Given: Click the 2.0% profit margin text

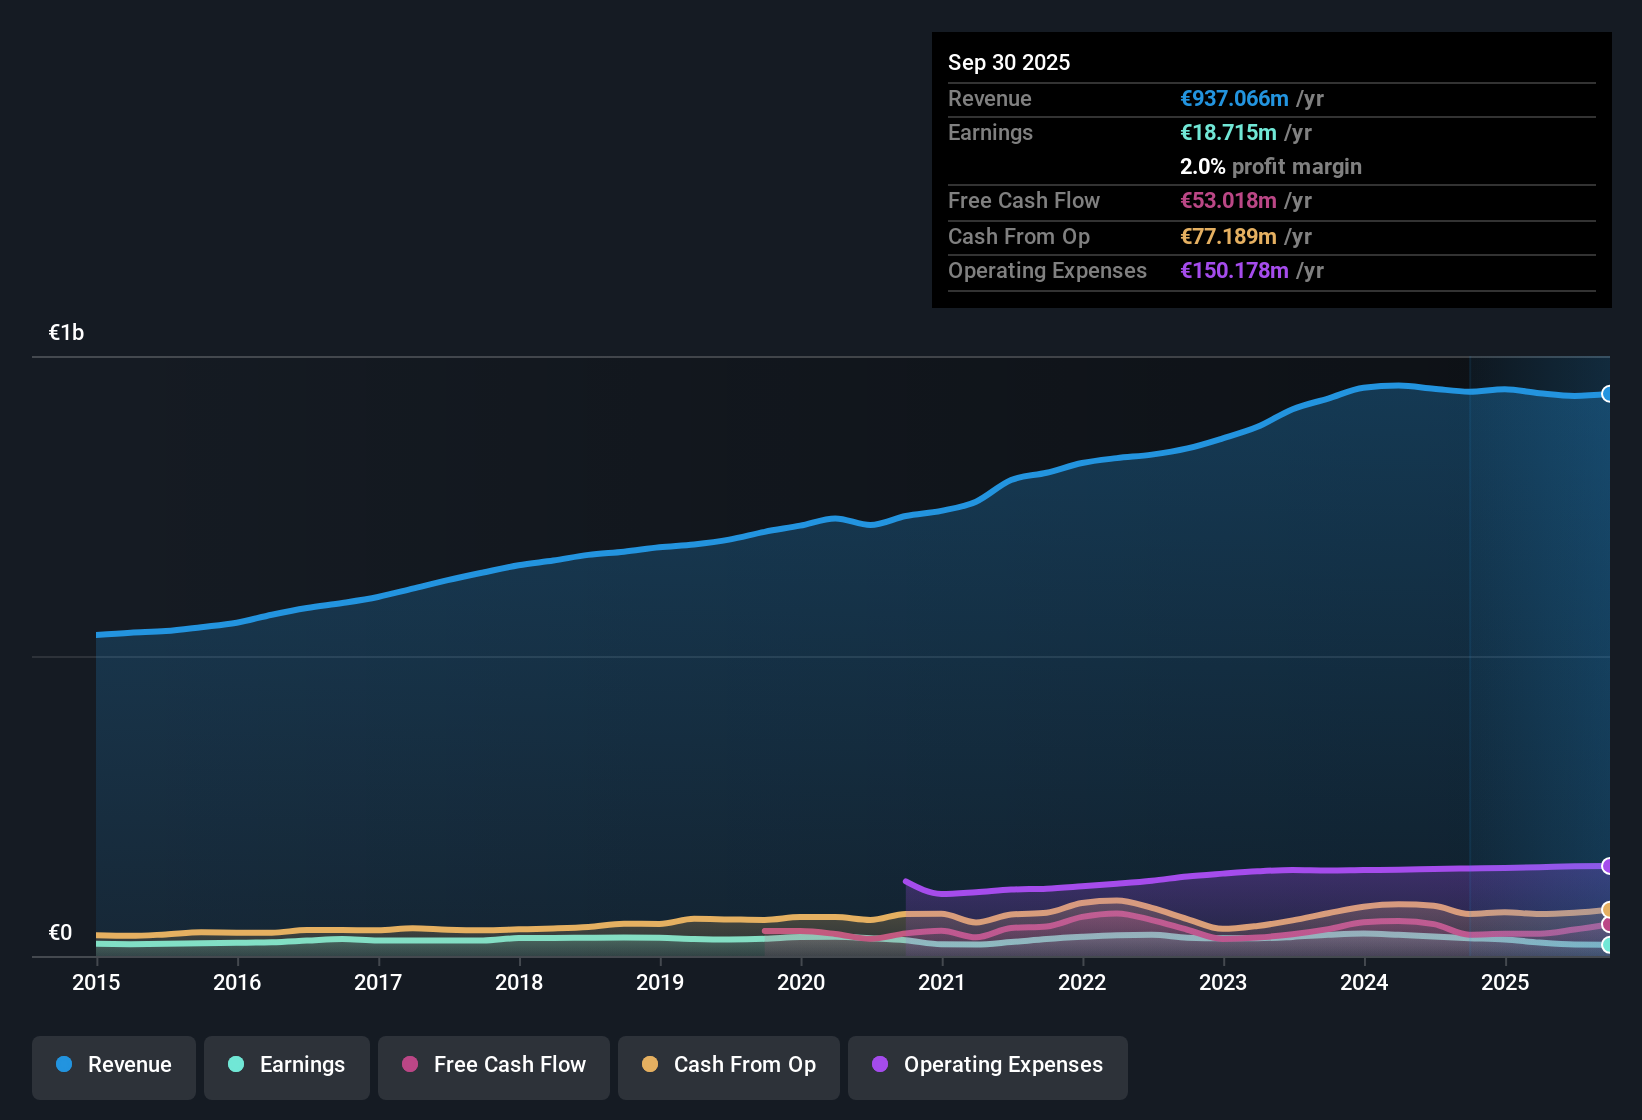Looking at the screenshot, I should coord(1271,166).
